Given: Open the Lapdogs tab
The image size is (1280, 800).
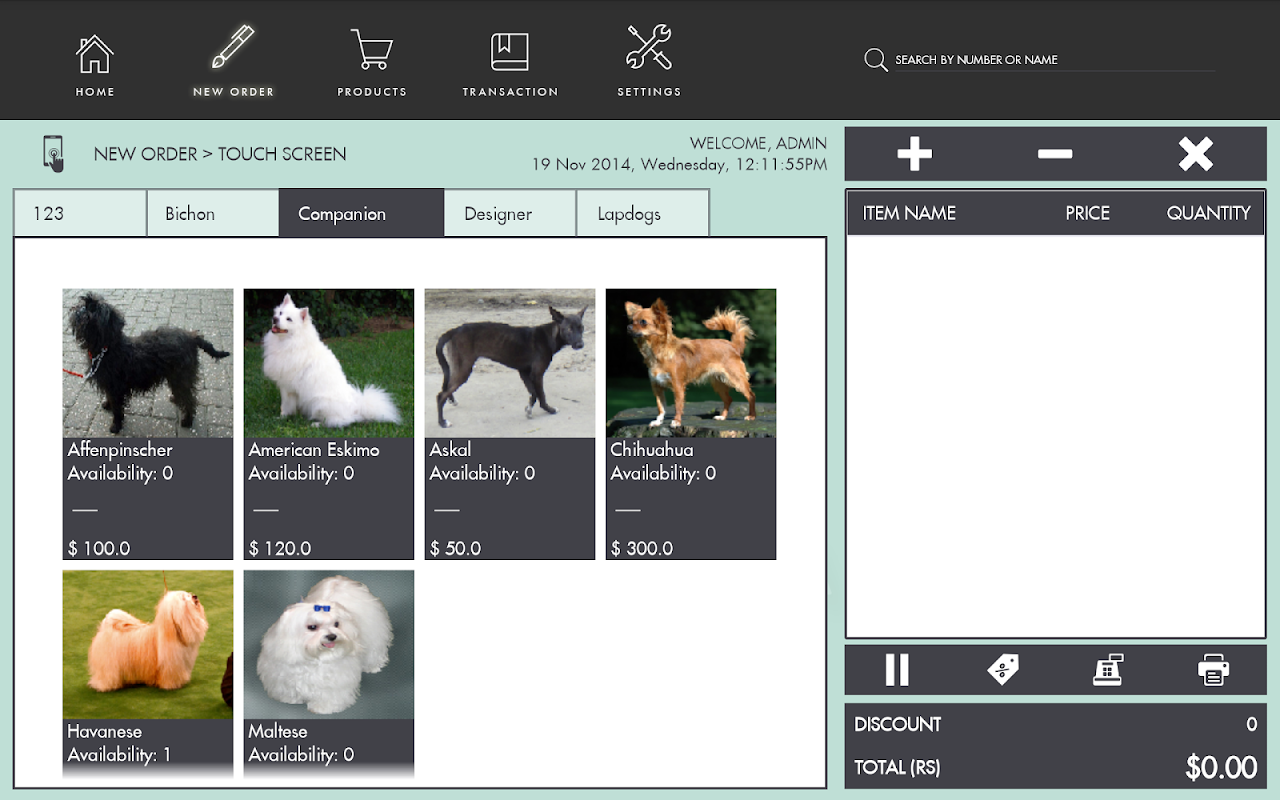Looking at the screenshot, I should [x=643, y=213].
